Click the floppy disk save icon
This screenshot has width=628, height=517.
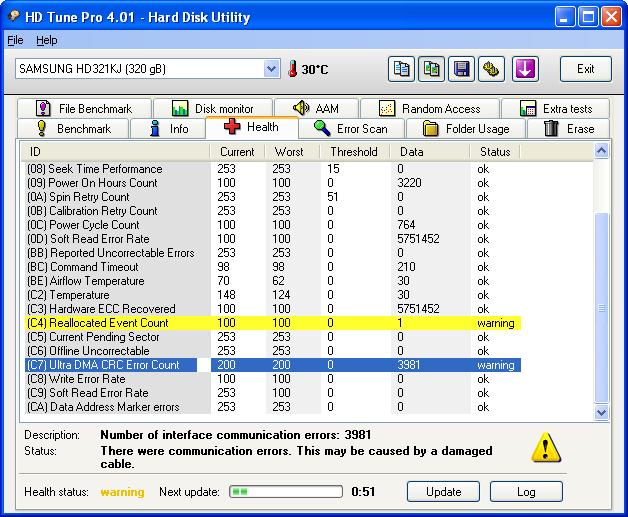tap(462, 69)
